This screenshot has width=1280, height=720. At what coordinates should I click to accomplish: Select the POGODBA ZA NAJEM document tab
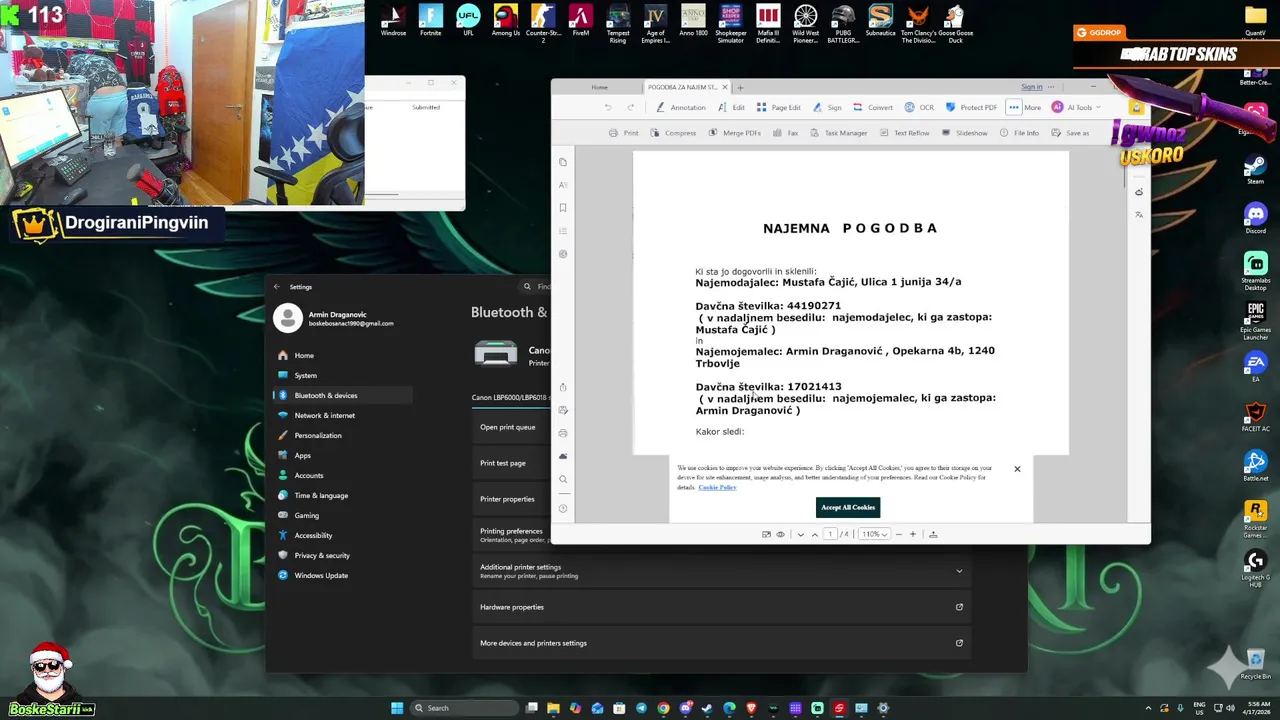click(x=681, y=87)
